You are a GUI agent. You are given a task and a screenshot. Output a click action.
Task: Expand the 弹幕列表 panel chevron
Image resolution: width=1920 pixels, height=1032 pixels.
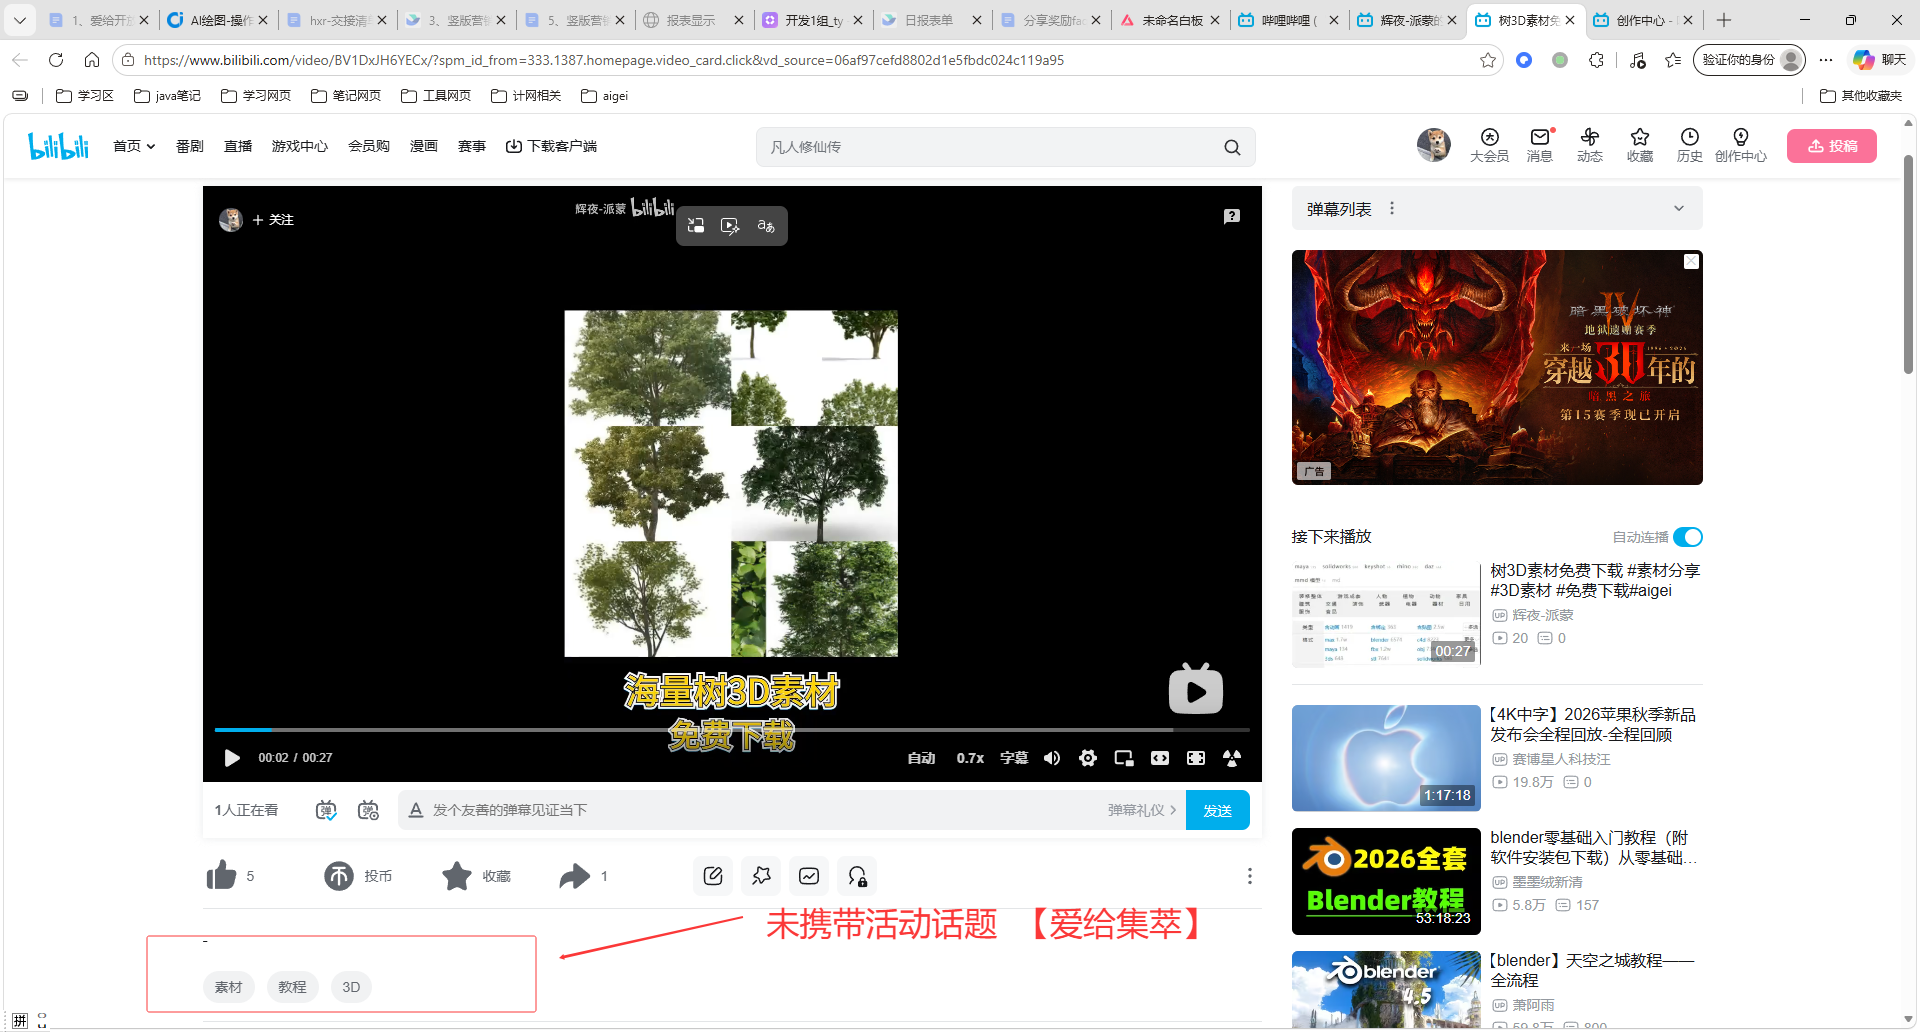pyautogui.click(x=1679, y=209)
